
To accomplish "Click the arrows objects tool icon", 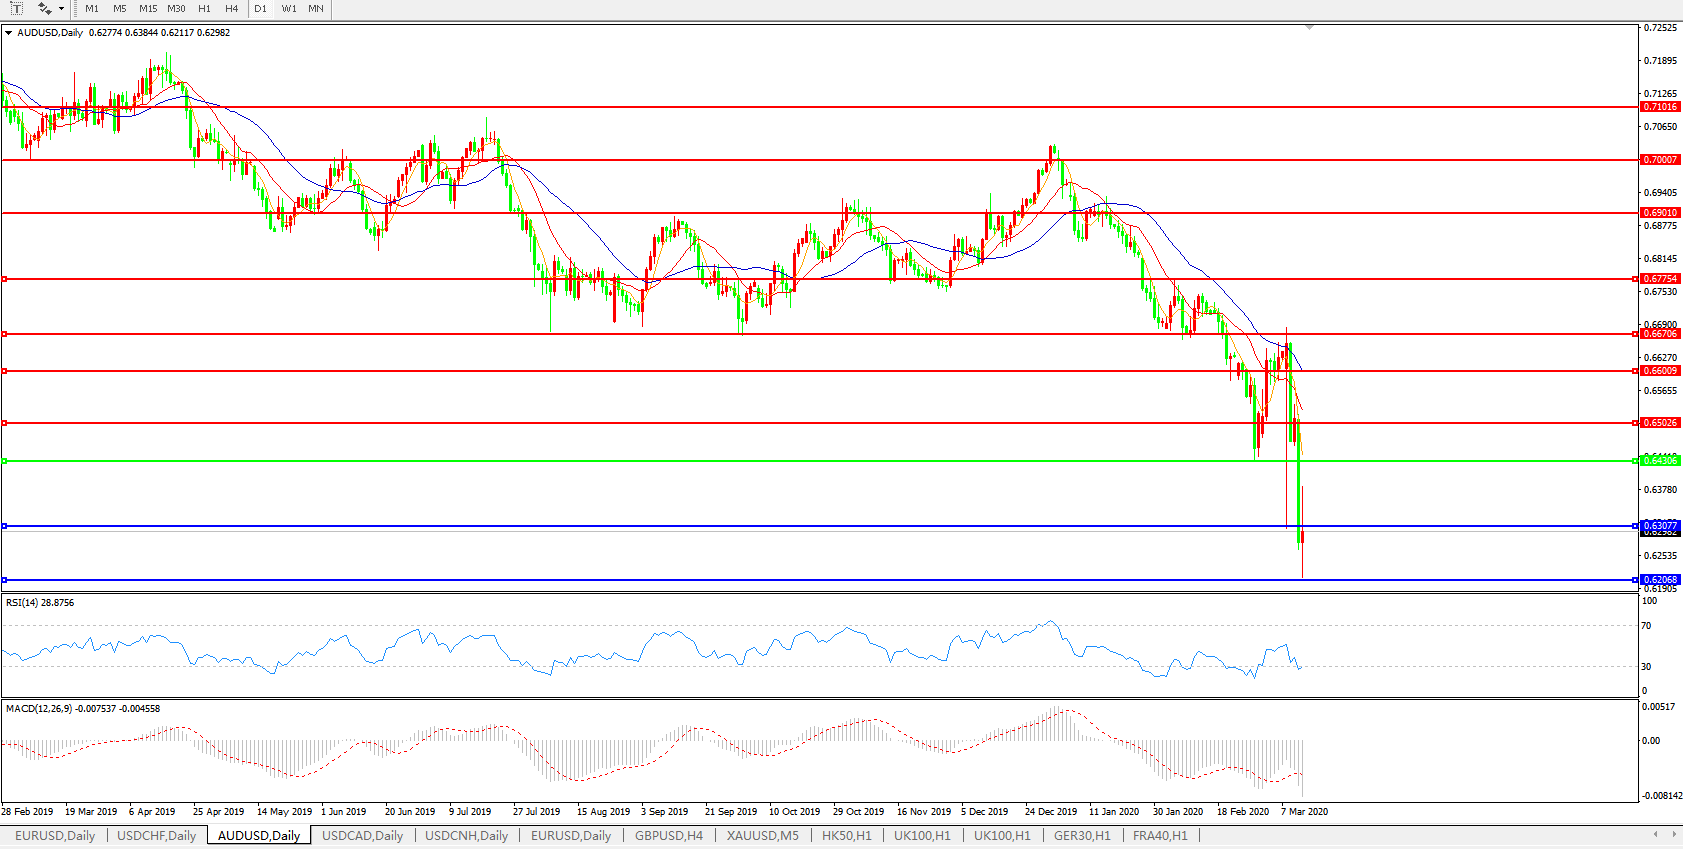I will (44, 8).
